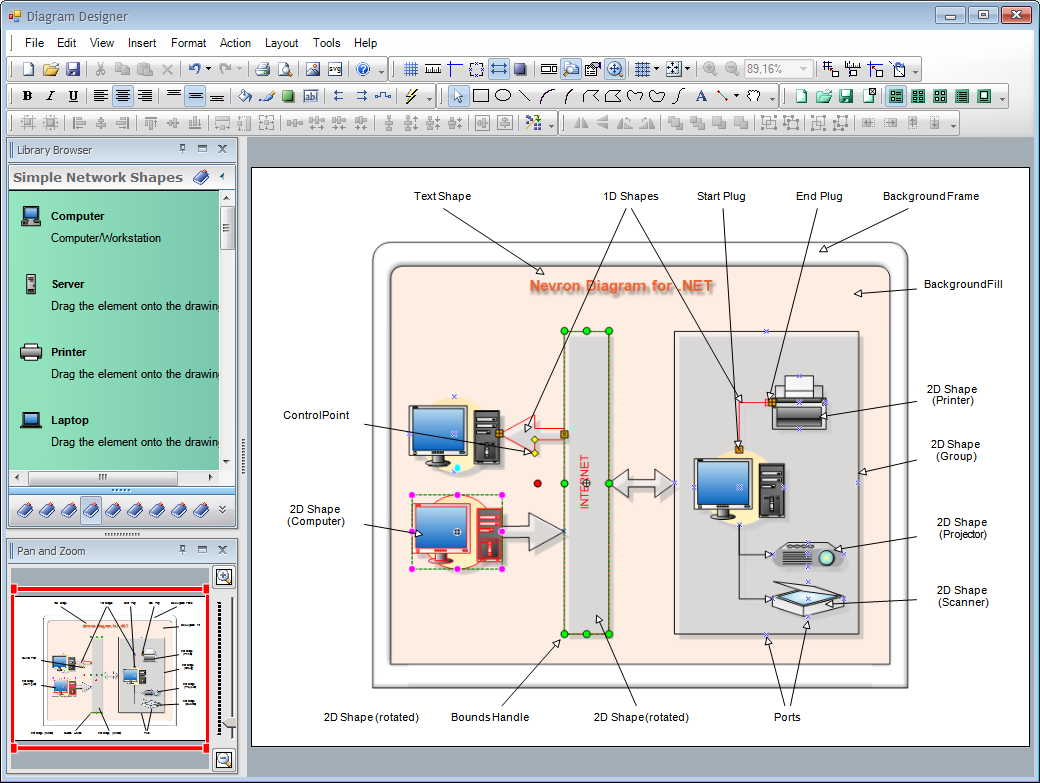Click the library list vertical scrollbar thumb
Image resolution: width=1040 pixels, height=783 pixels.
click(227, 227)
